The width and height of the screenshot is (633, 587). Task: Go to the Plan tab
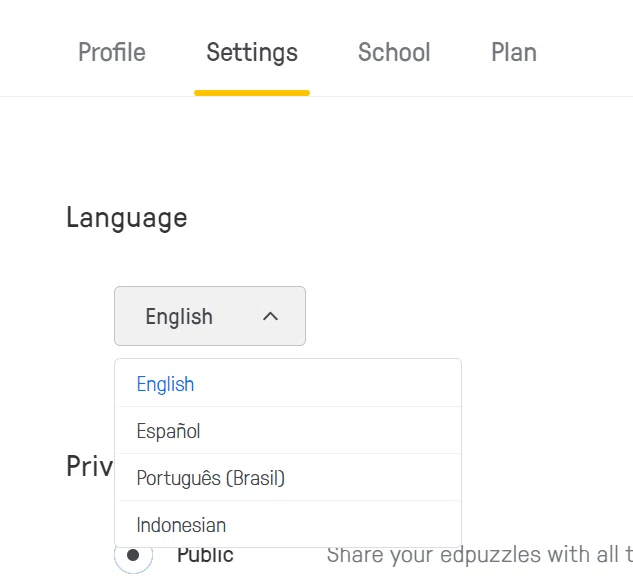coord(514,52)
